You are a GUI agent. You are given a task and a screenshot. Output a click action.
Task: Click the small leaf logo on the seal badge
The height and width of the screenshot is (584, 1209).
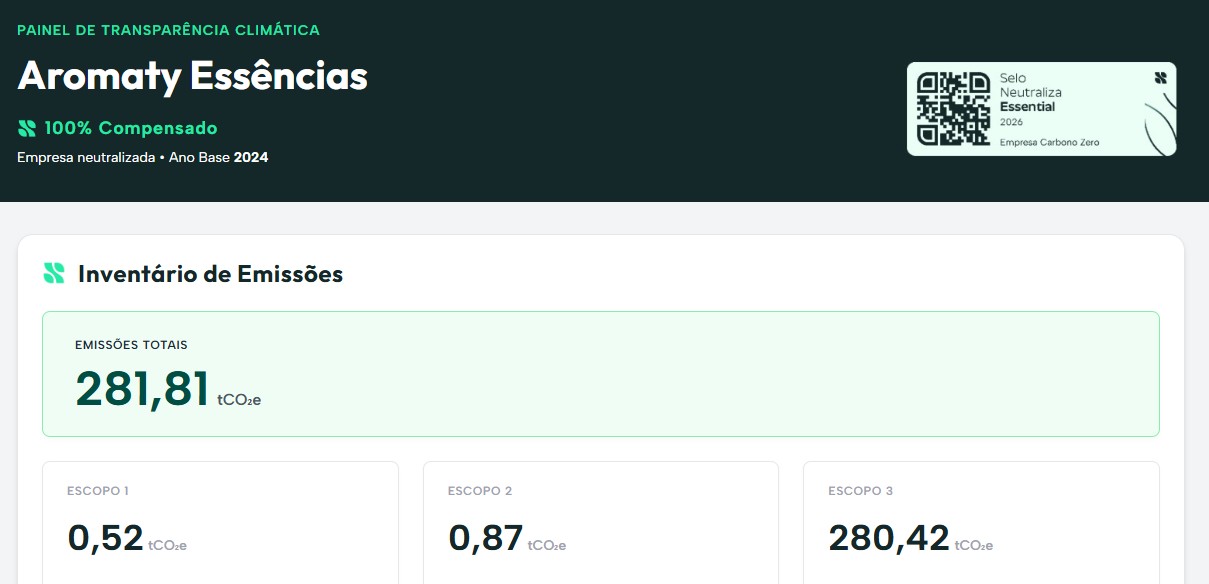tap(1160, 77)
